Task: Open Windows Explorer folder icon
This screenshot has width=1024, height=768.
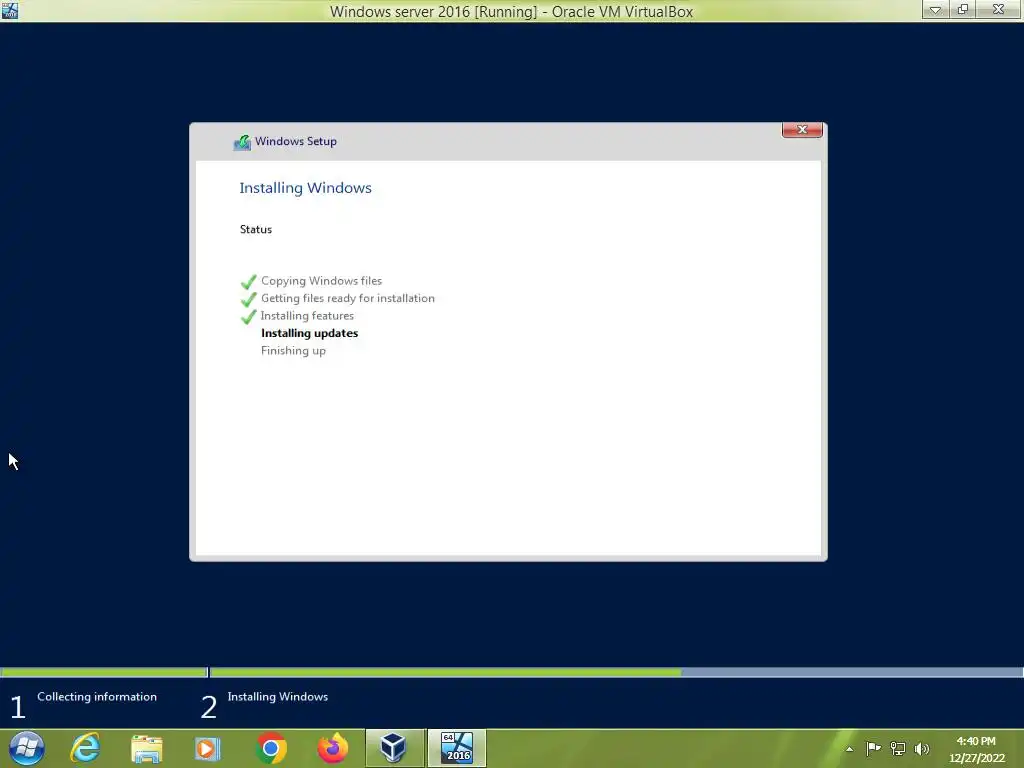Action: tap(146, 748)
